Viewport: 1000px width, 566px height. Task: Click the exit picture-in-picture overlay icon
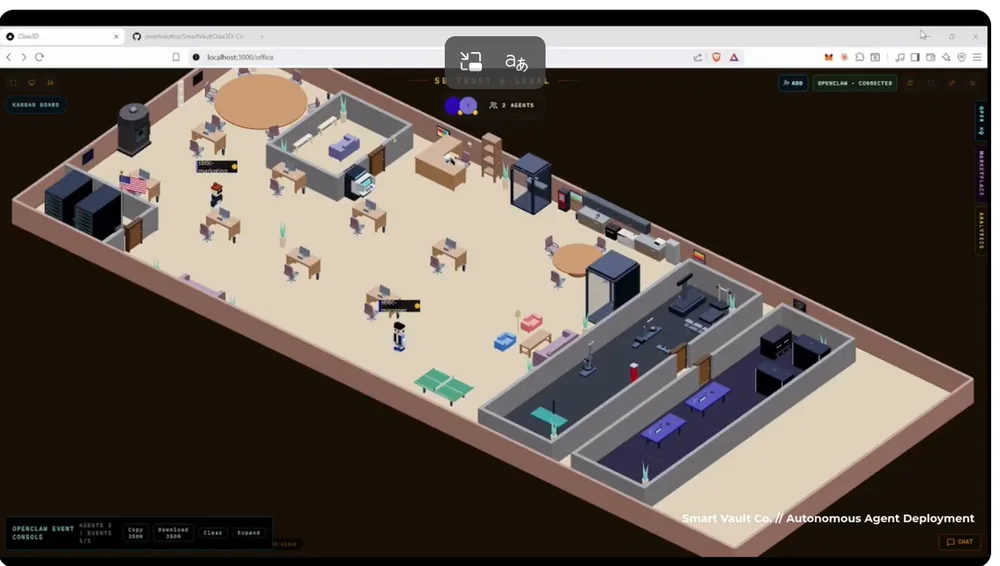tap(471, 61)
